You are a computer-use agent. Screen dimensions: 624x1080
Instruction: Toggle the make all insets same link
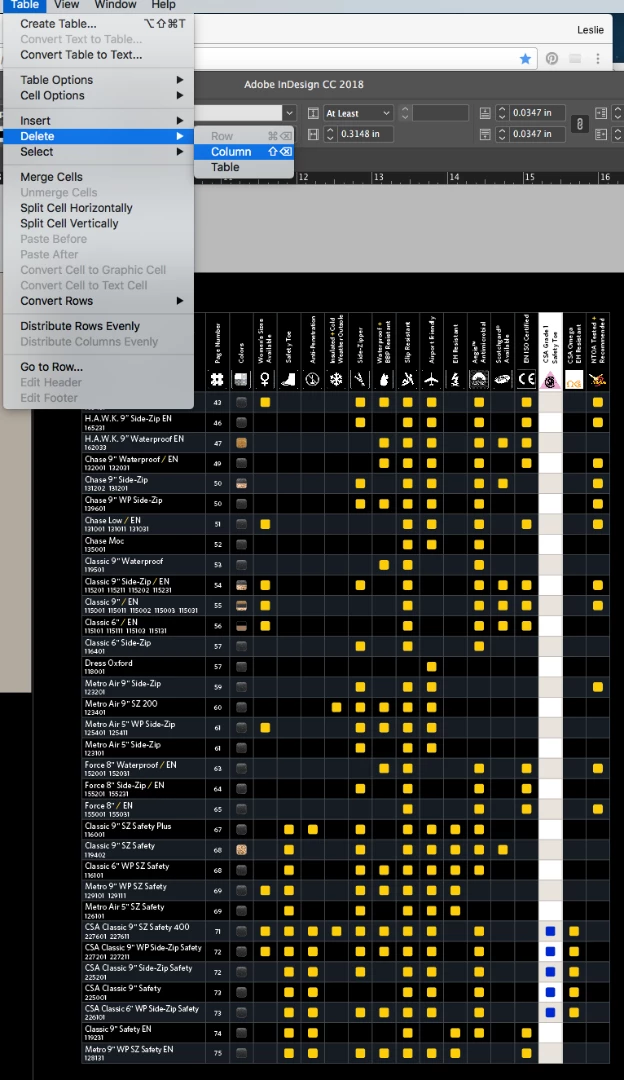click(580, 124)
